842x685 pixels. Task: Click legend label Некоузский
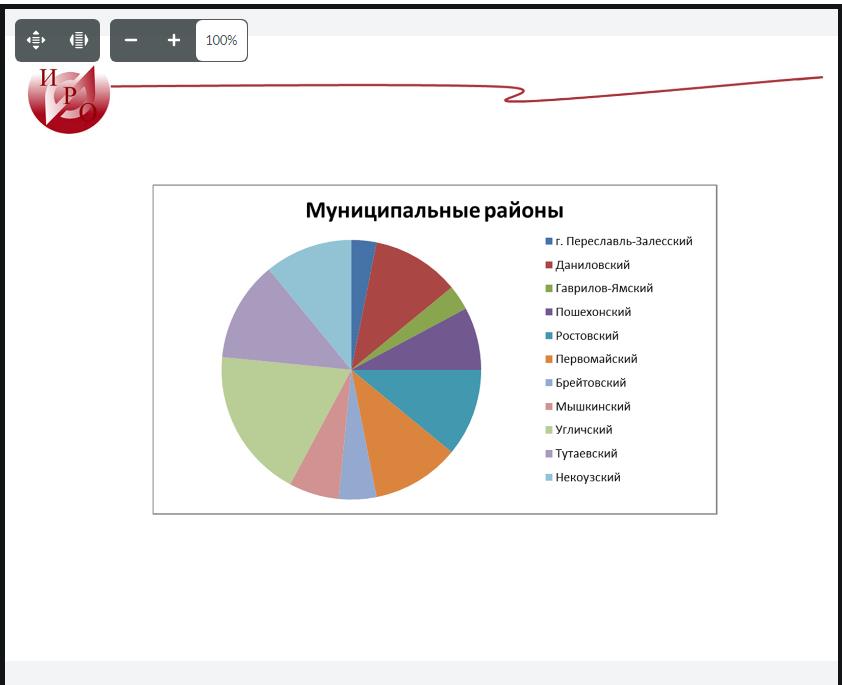(x=588, y=477)
